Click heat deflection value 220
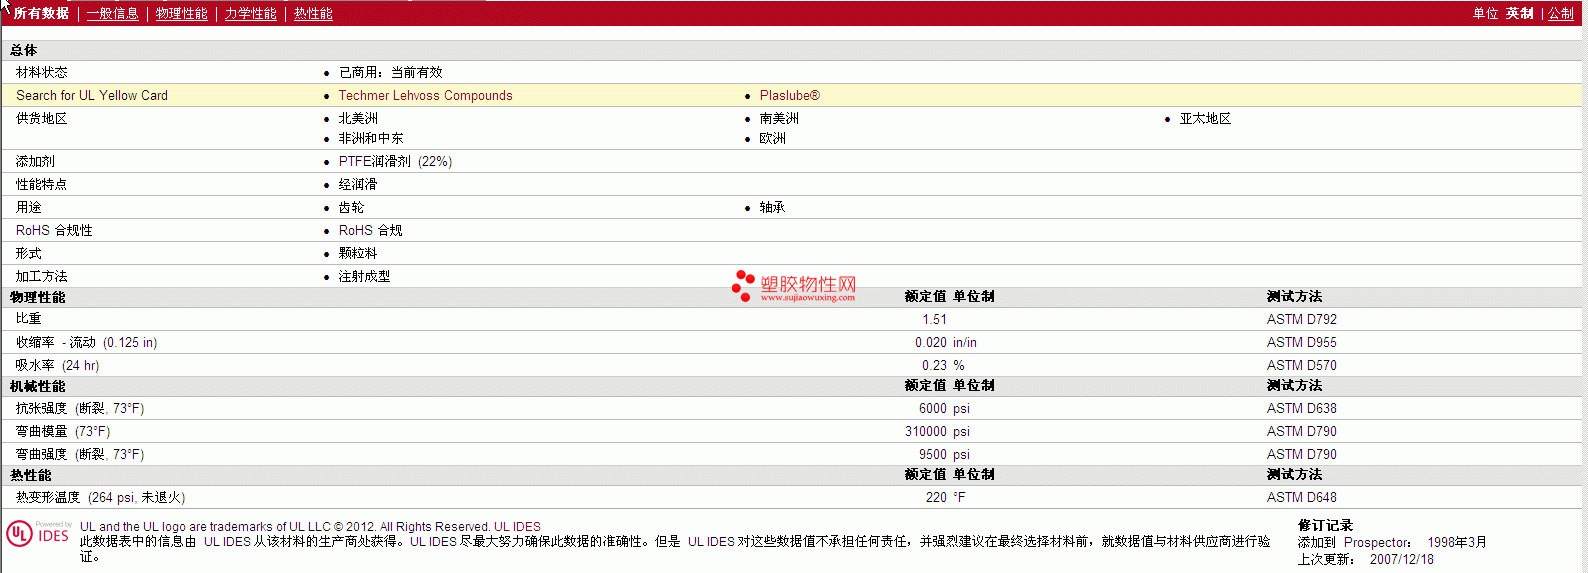 click(x=936, y=497)
